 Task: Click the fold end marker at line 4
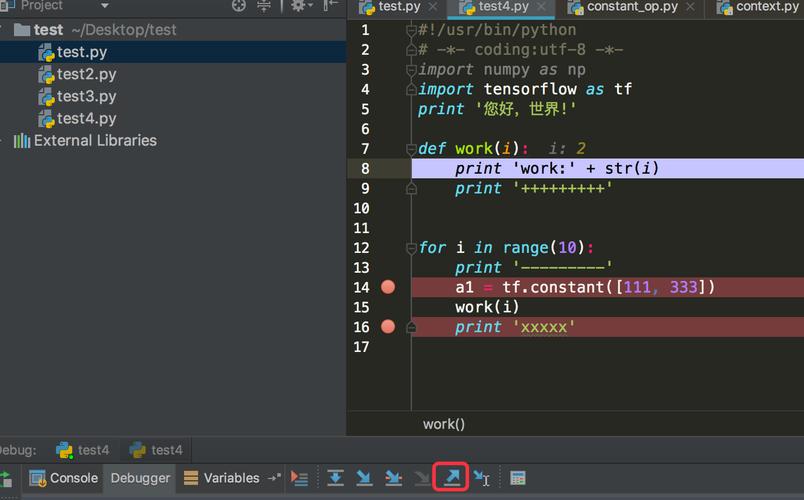pyautogui.click(x=411, y=90)
